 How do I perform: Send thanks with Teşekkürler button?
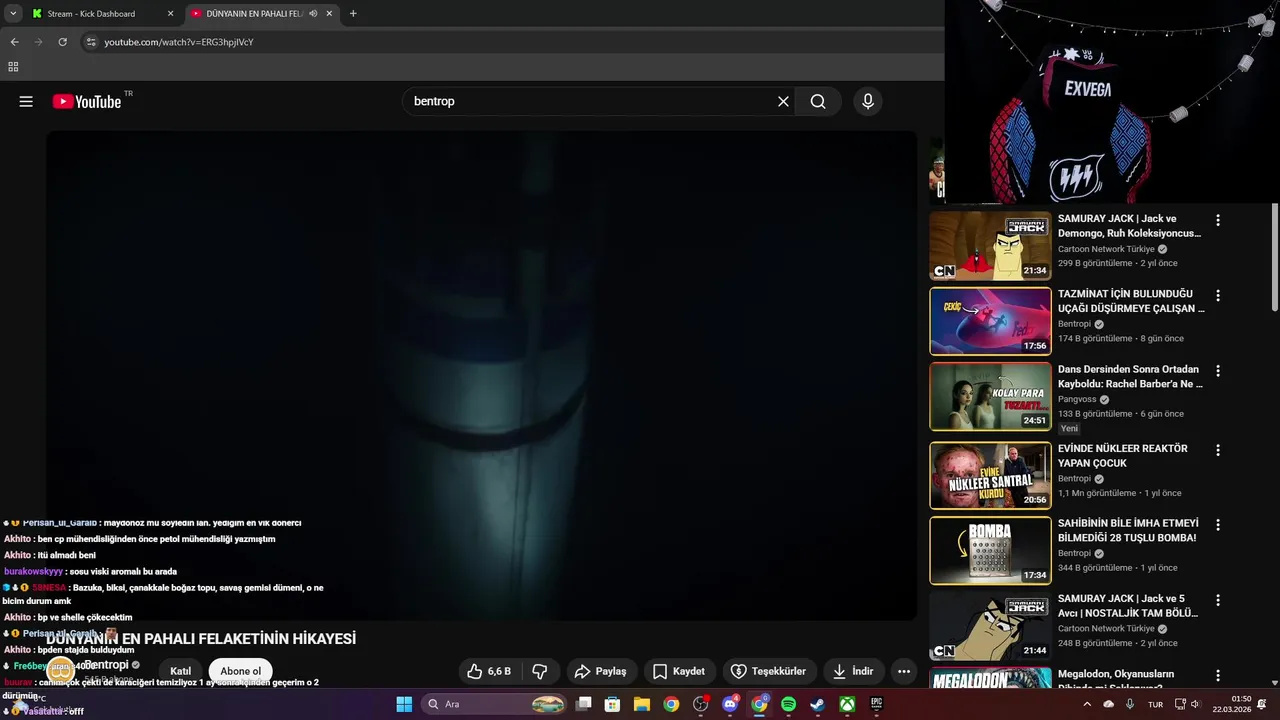tap(768, 671)
